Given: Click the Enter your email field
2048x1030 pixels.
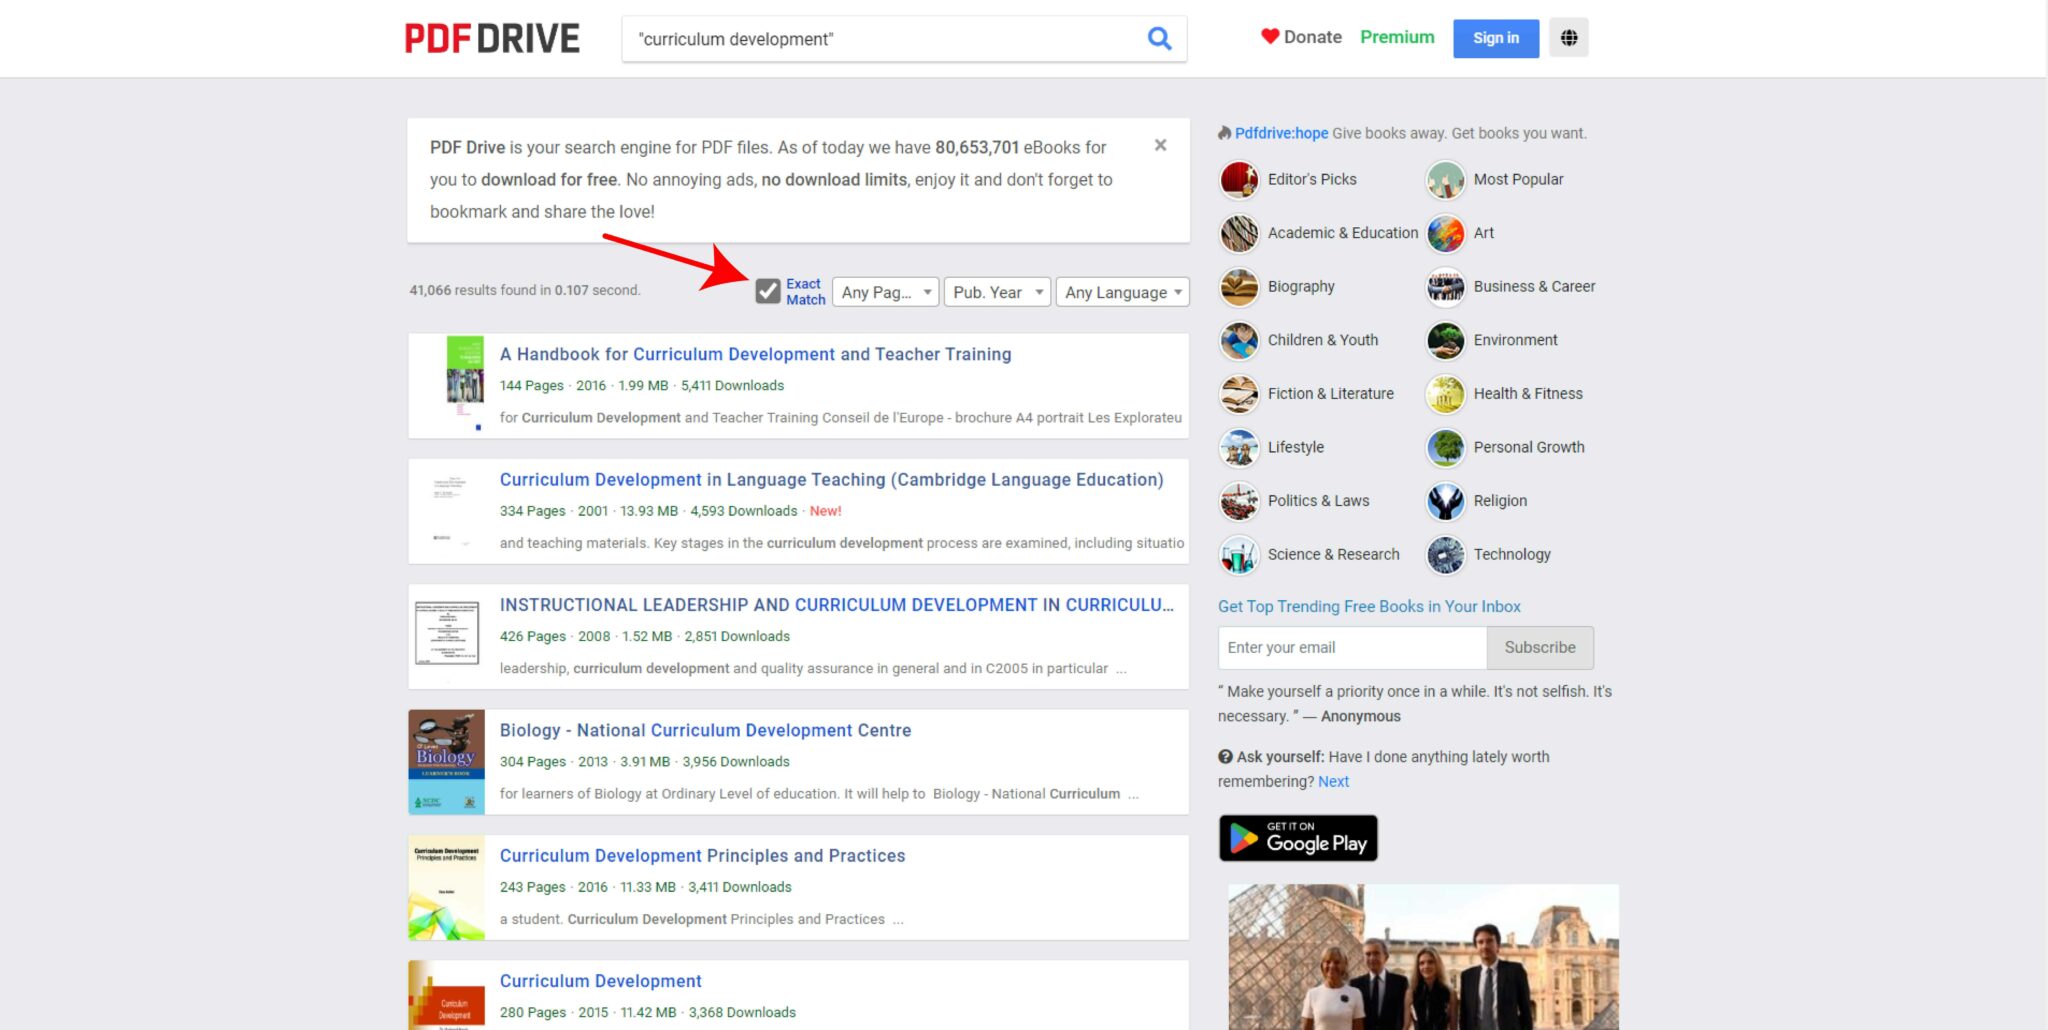Looking at the screenshot, I should click(1351, 648).
